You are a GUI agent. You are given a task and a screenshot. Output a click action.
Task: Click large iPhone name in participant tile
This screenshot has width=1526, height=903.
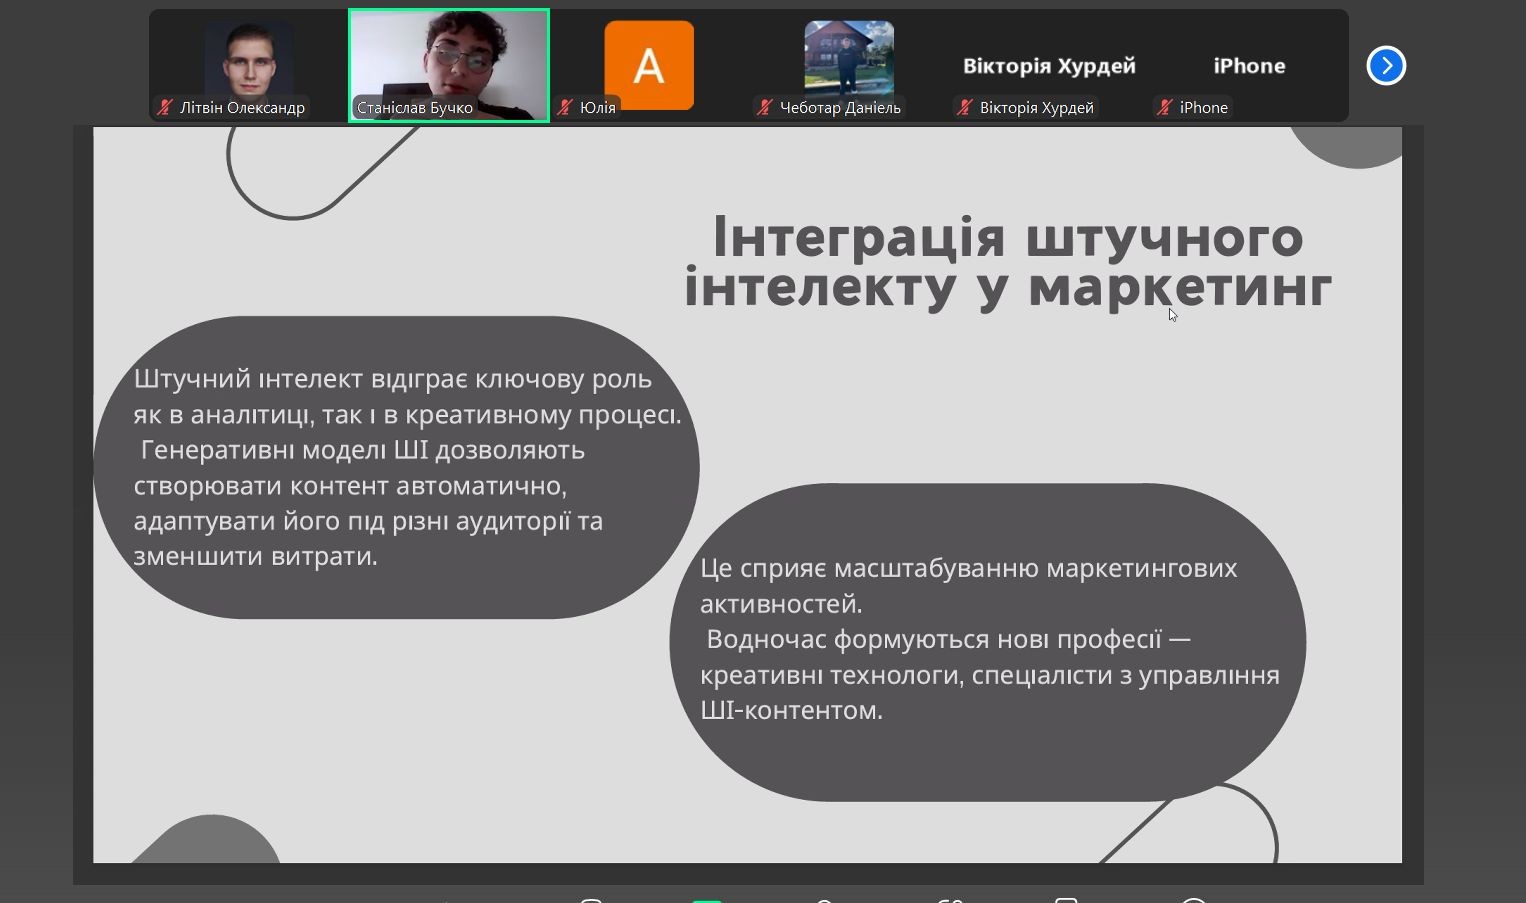[x=1249, y=66]
